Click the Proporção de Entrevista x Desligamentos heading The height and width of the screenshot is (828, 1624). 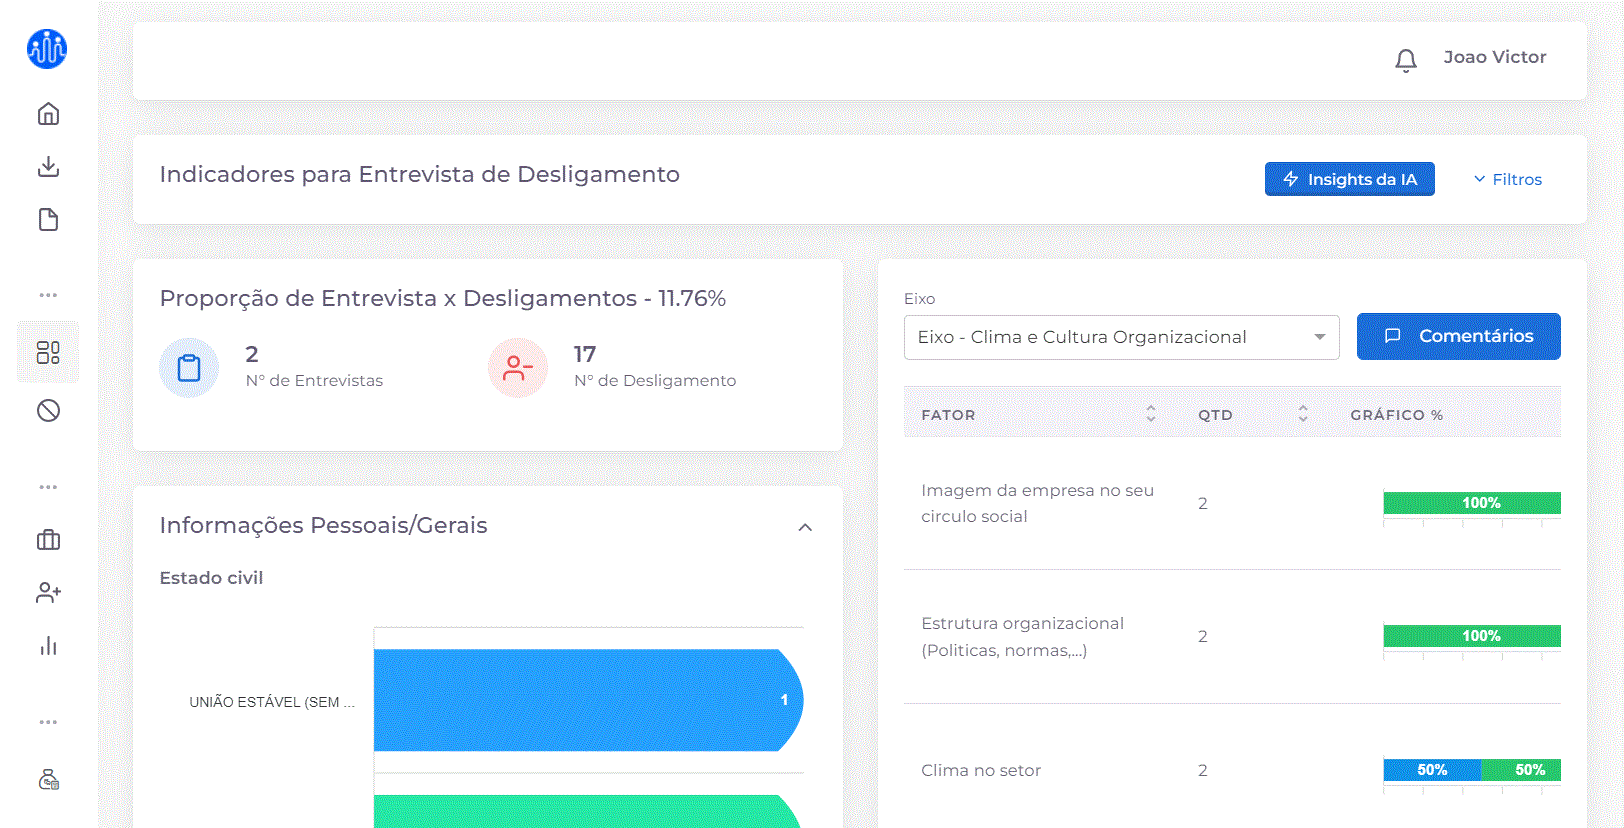coord(442,298)
